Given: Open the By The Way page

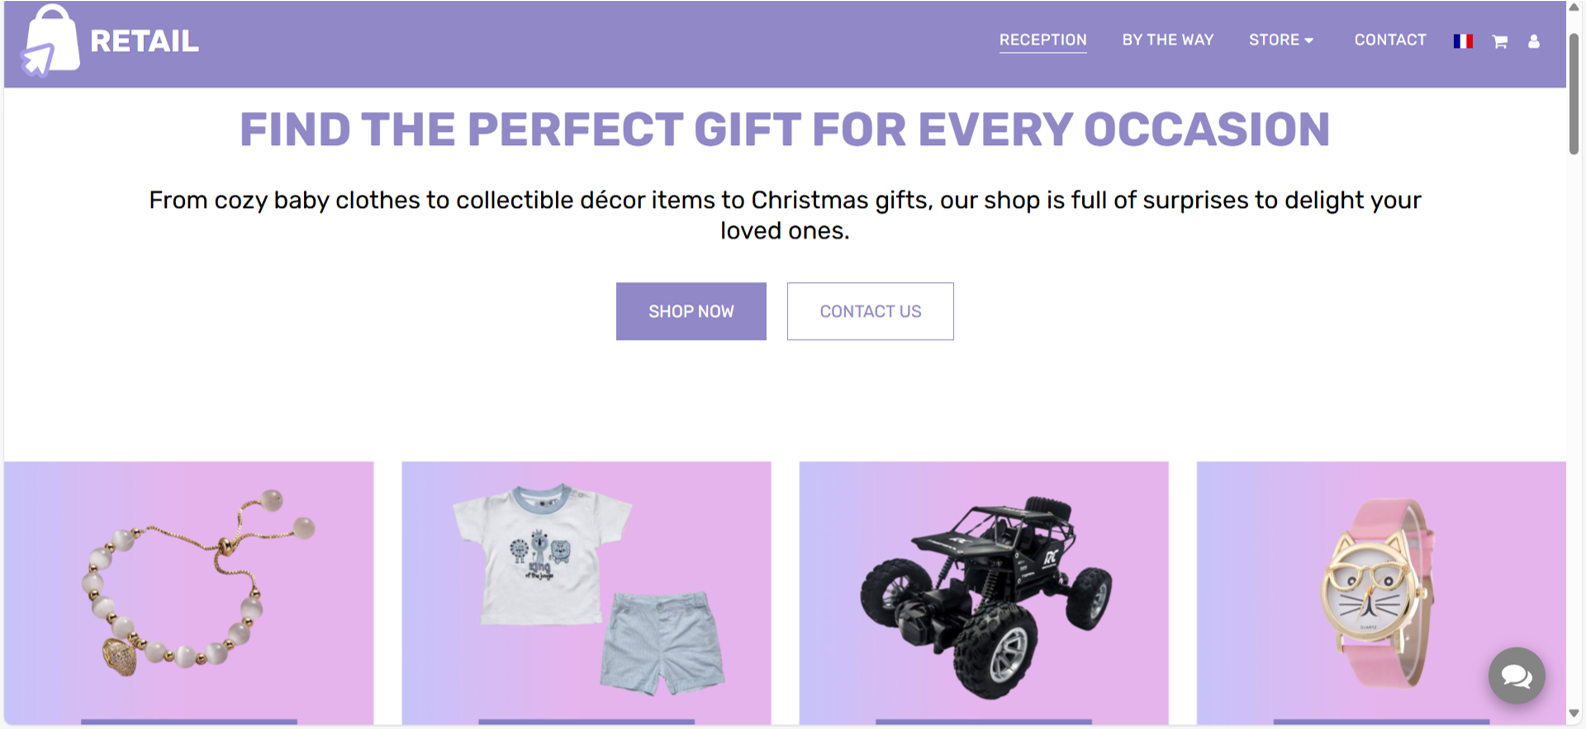Looking at the screenshot, I should (x=1167, y=40).
